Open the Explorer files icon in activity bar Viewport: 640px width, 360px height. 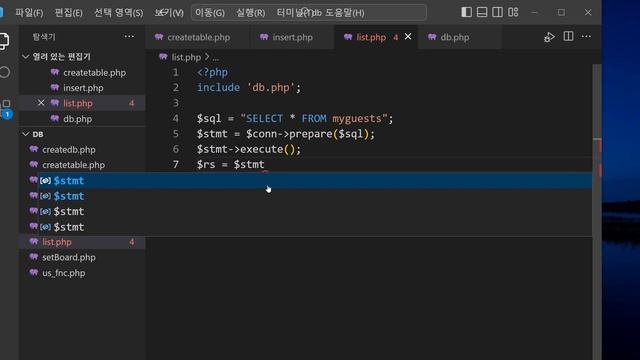(4, 41)
